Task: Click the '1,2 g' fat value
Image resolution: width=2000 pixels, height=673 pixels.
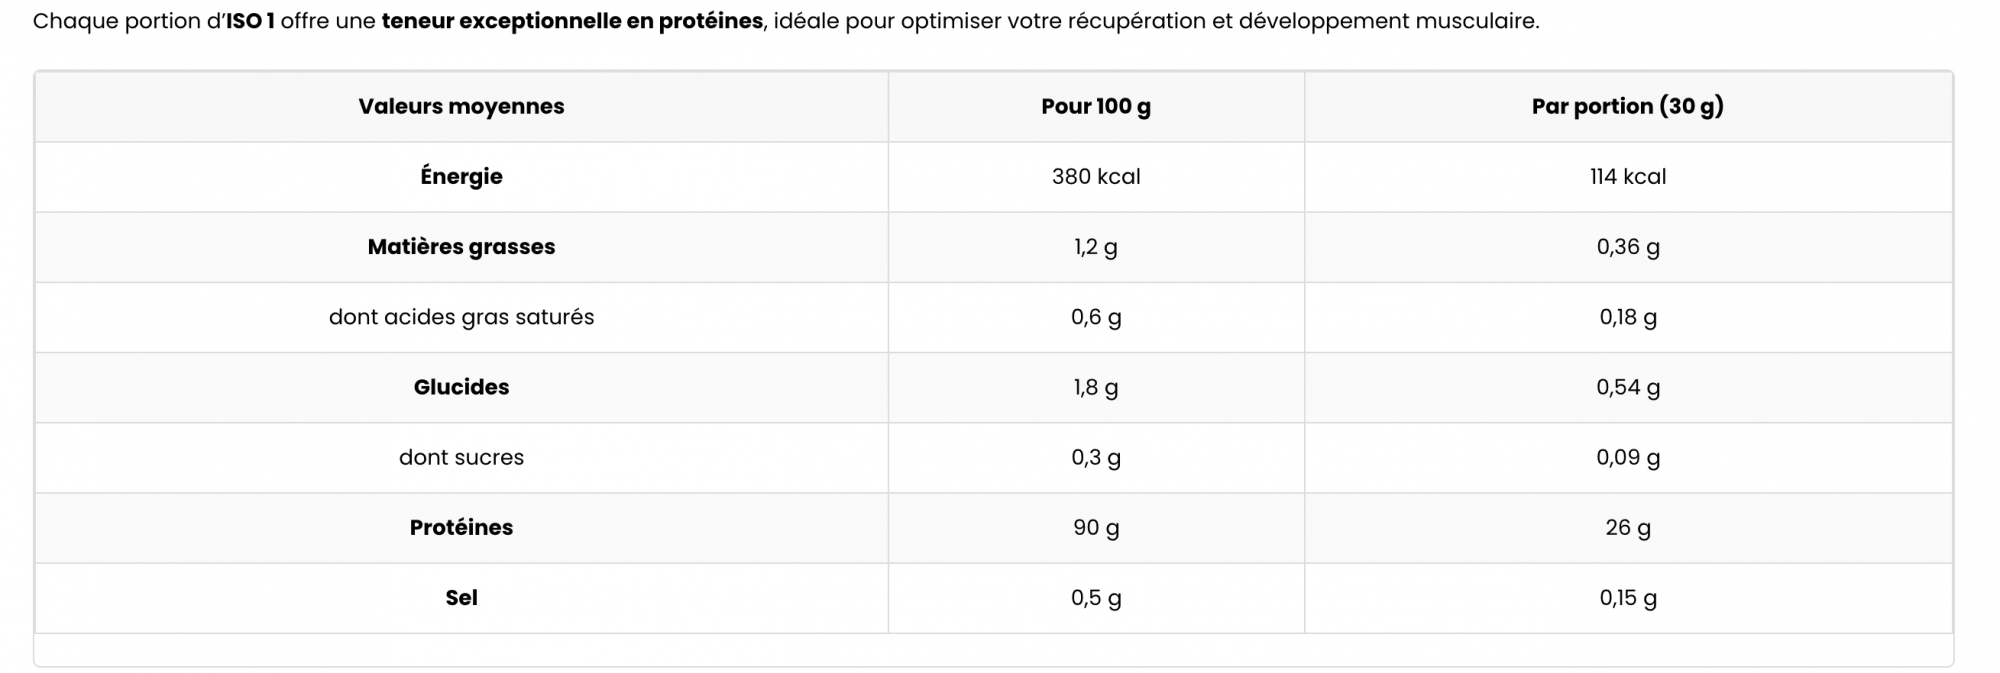Action: (1096, 247)
